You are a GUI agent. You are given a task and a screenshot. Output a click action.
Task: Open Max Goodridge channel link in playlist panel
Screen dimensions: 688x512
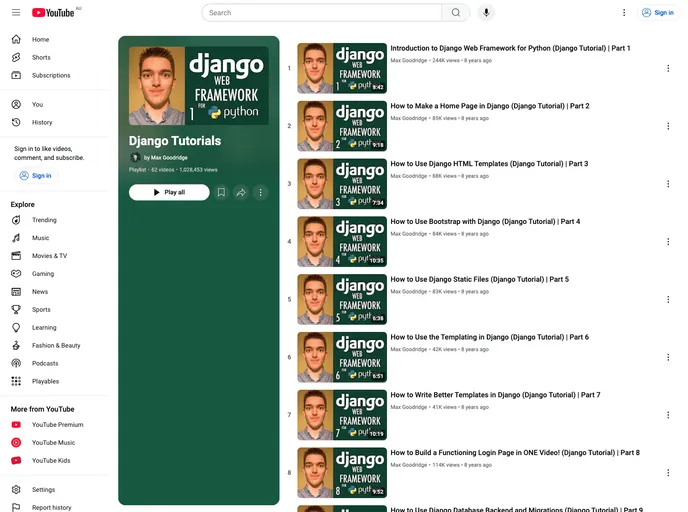[x=169, y=158]
